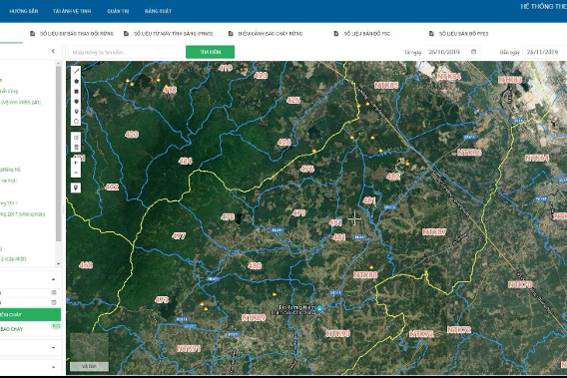Select the draw marker tool on the map
Viewport: 567px width, 378px height.
(x=76, y=111)
